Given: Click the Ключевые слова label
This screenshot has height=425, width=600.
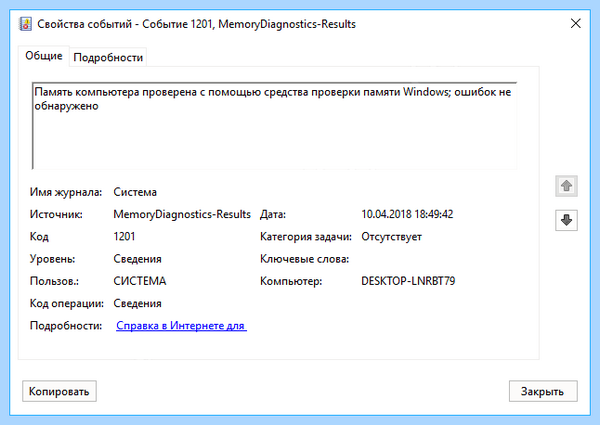Looking at the screenshot, I should pyautogui.click(x=305, y=259).
